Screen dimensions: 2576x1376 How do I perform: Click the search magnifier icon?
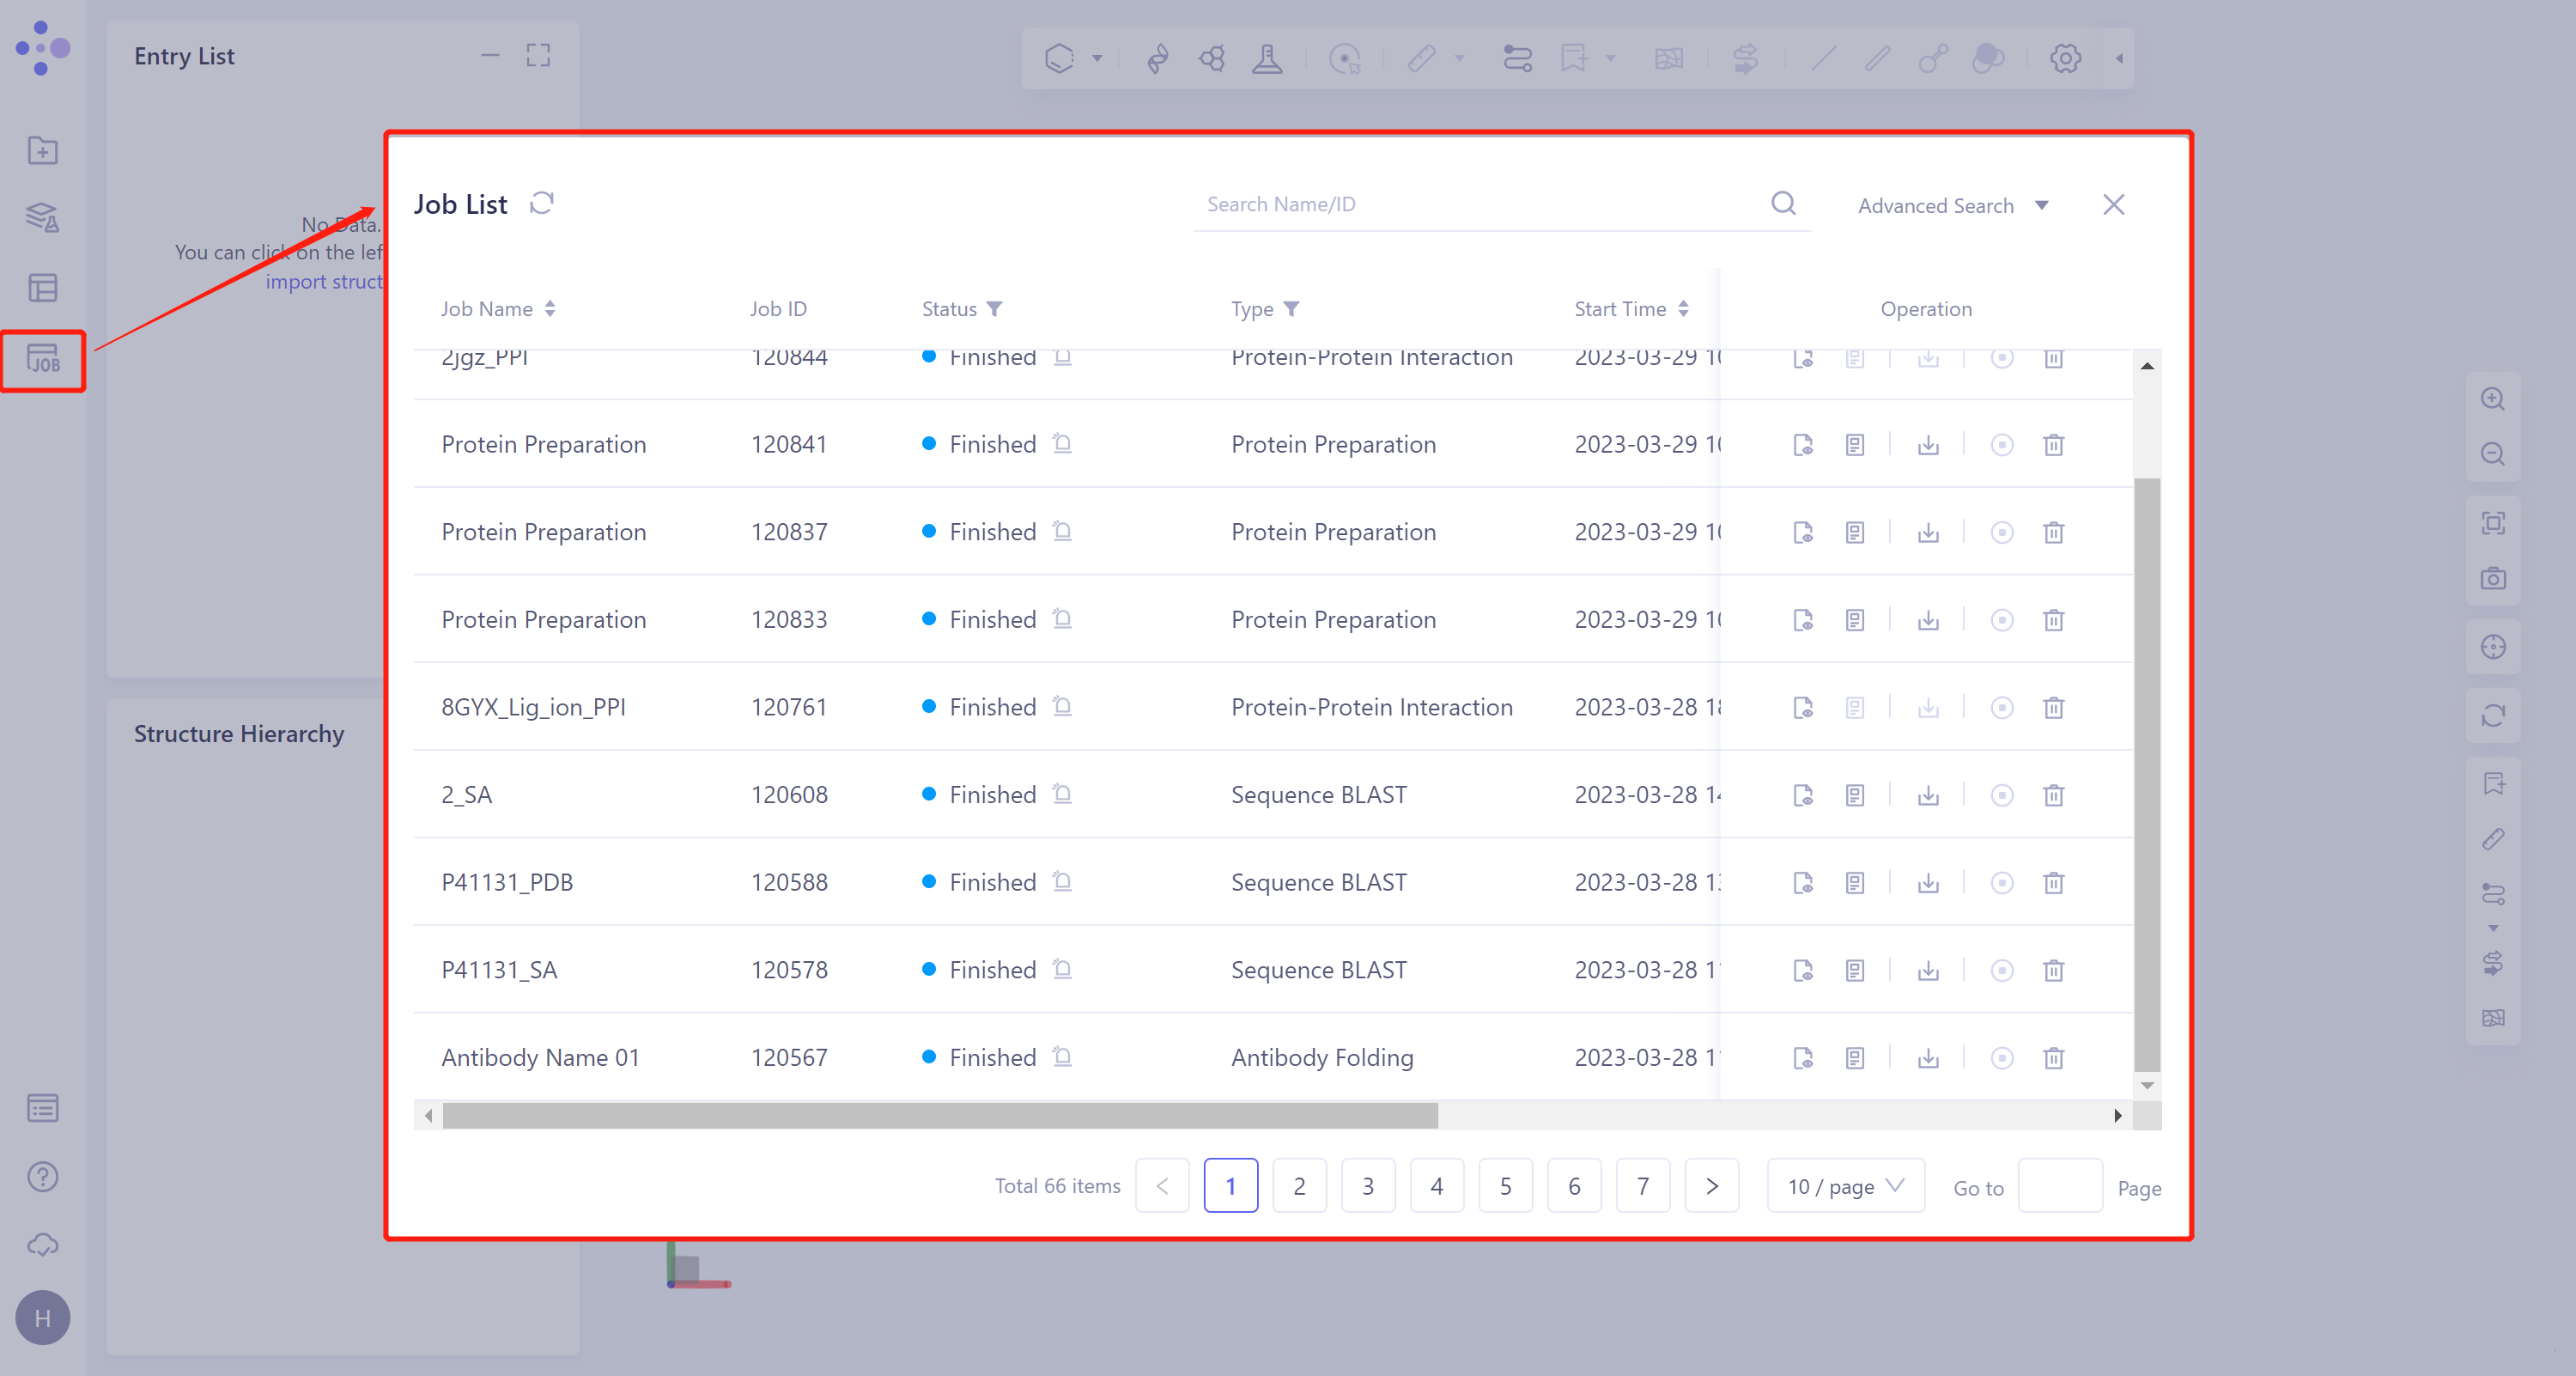pyautogui.click(x=1783, y=204)
